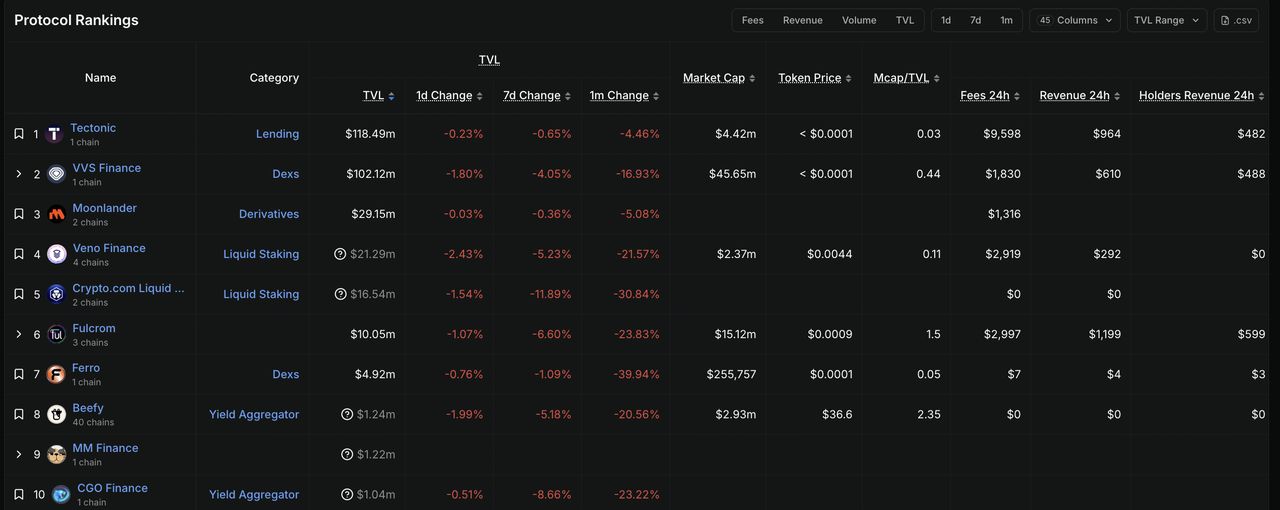The width and height of the screenshot is (1280, 510).
Task: Sort by the Market Cap column header
Action: (714, 78)
